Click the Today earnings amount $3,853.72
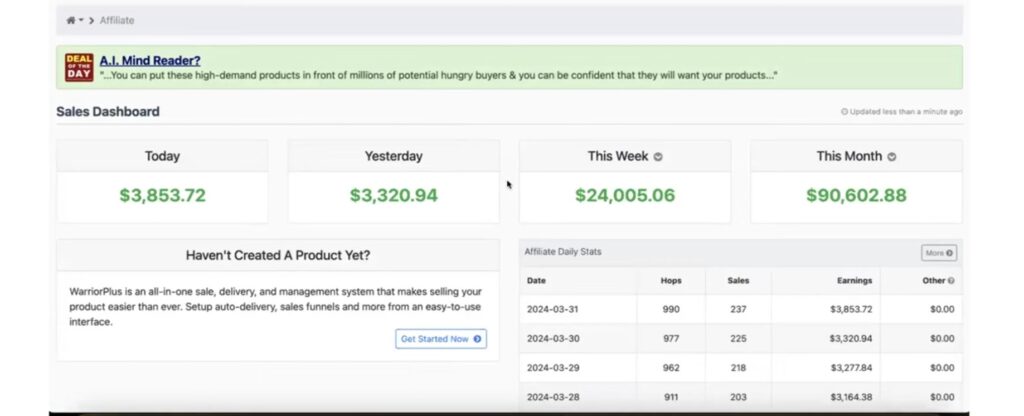 click(161, 195)
